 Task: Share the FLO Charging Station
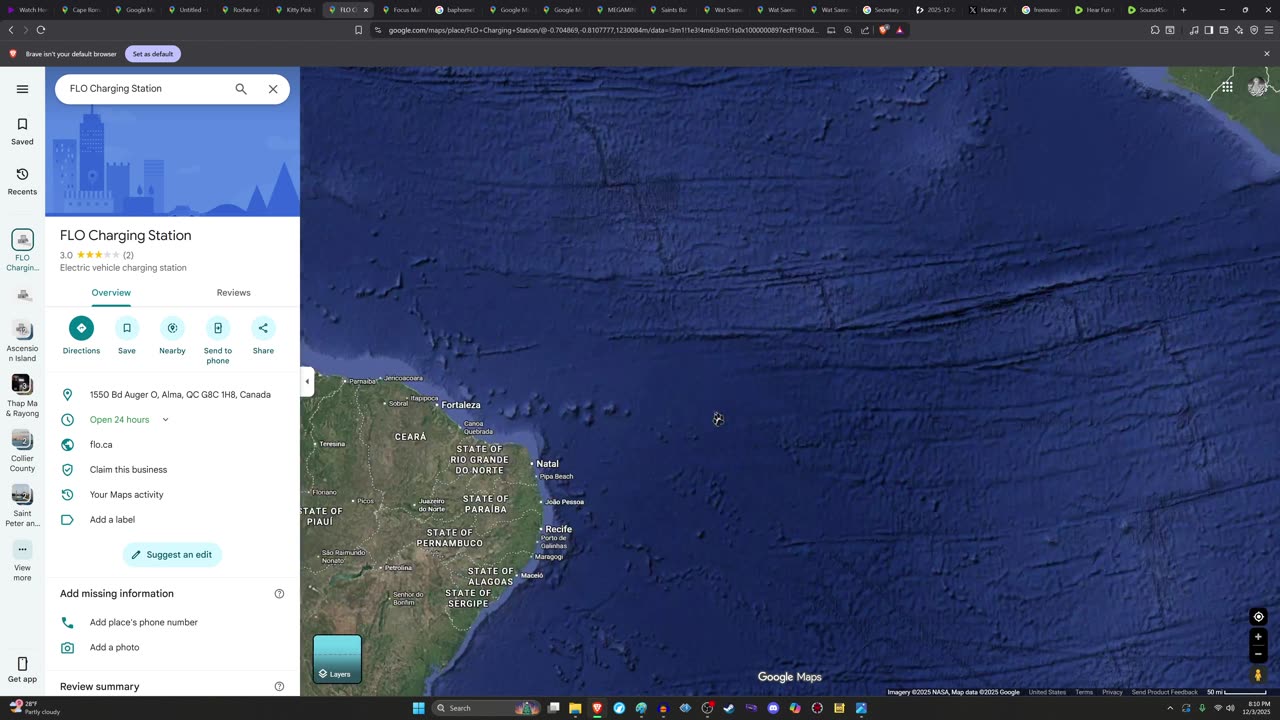(263, 336)
